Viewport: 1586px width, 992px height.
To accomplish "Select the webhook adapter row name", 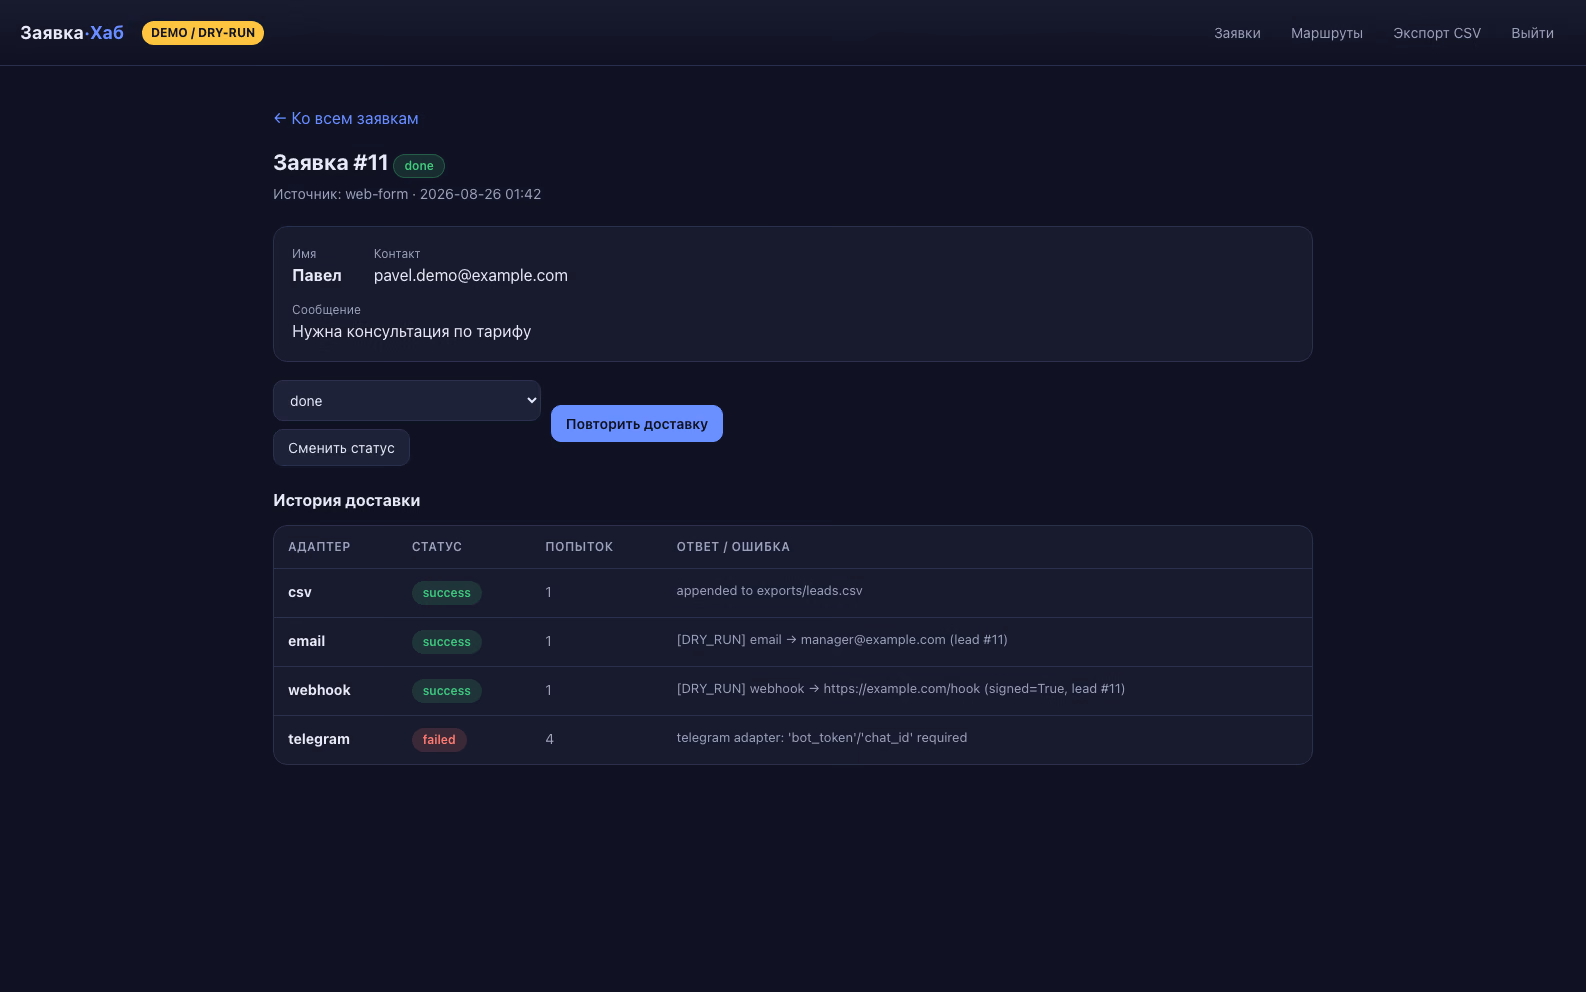I will (x=319, y=690).
